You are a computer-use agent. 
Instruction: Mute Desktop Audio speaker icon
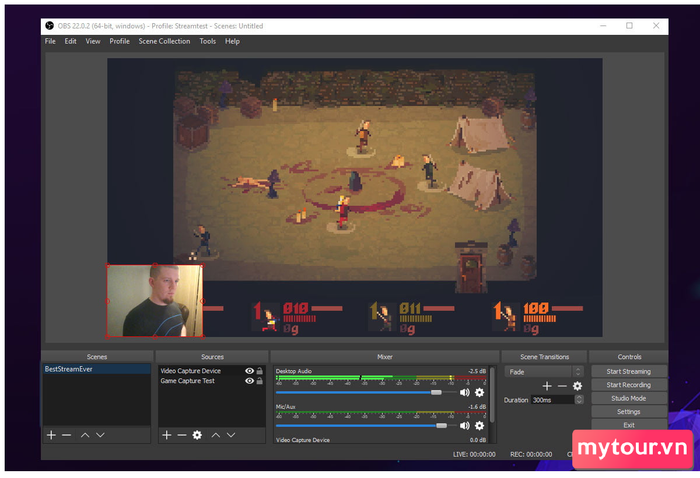click(x=465, y=392)
